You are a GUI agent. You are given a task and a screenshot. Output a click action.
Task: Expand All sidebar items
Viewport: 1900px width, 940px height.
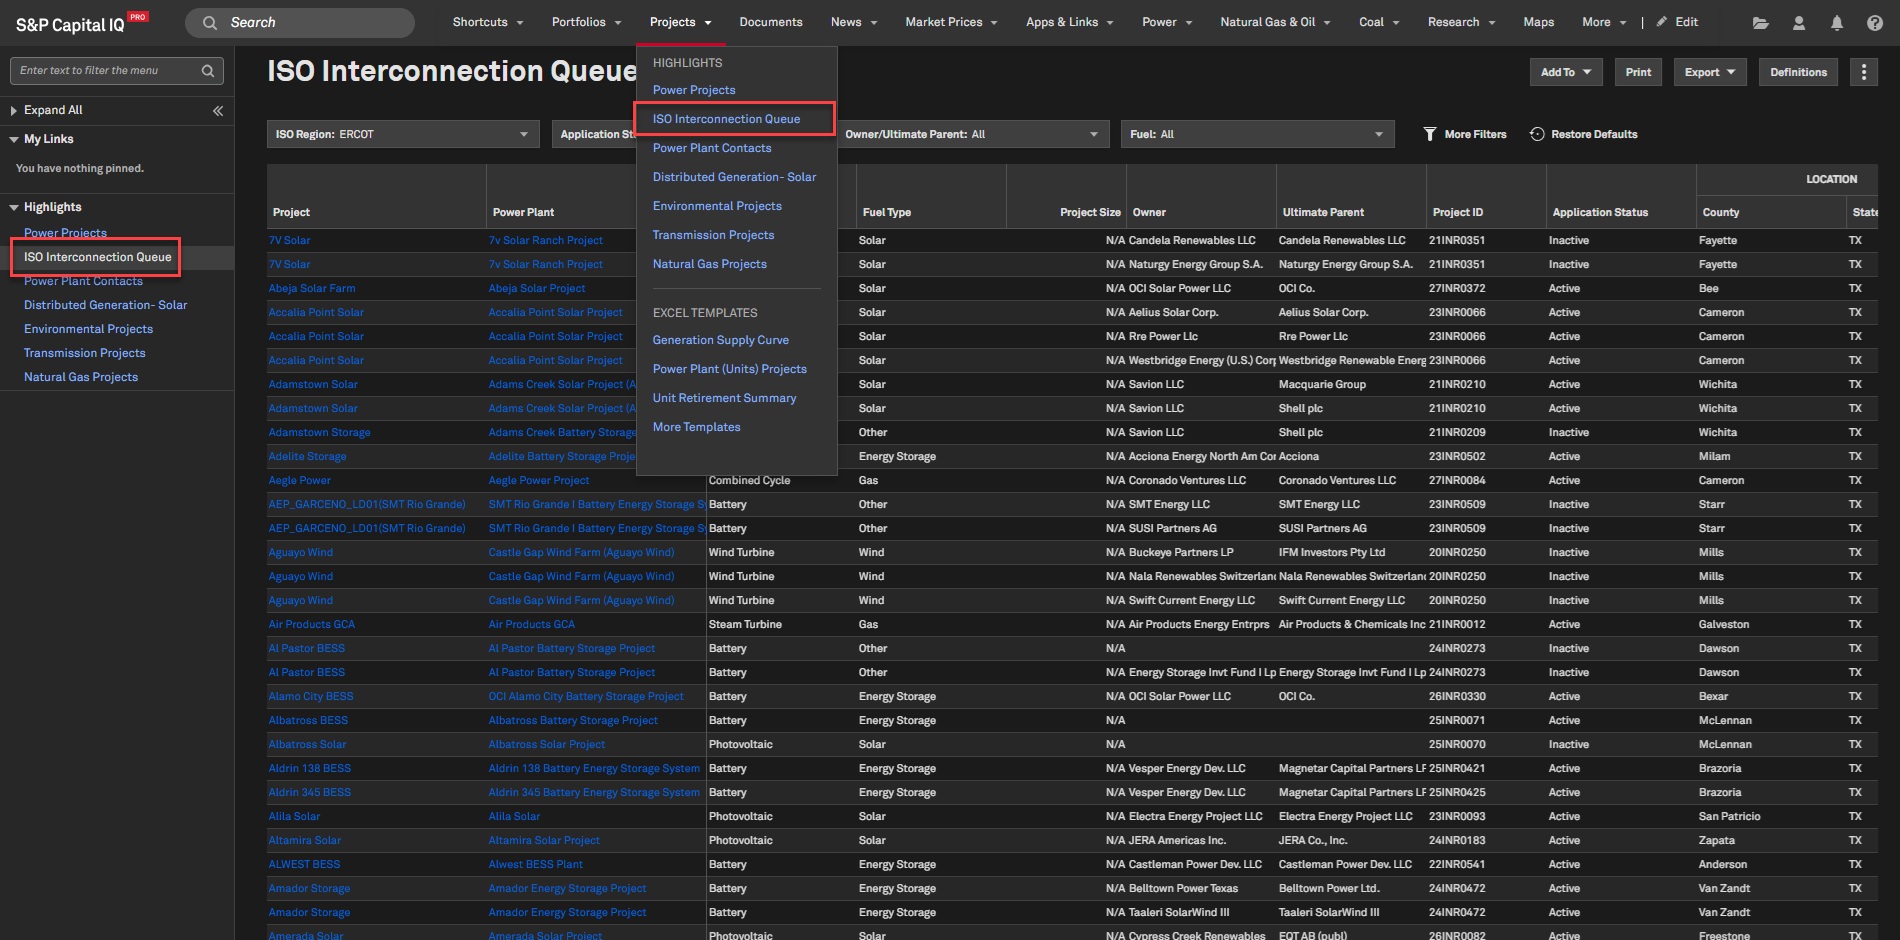[x=52, y=110]
